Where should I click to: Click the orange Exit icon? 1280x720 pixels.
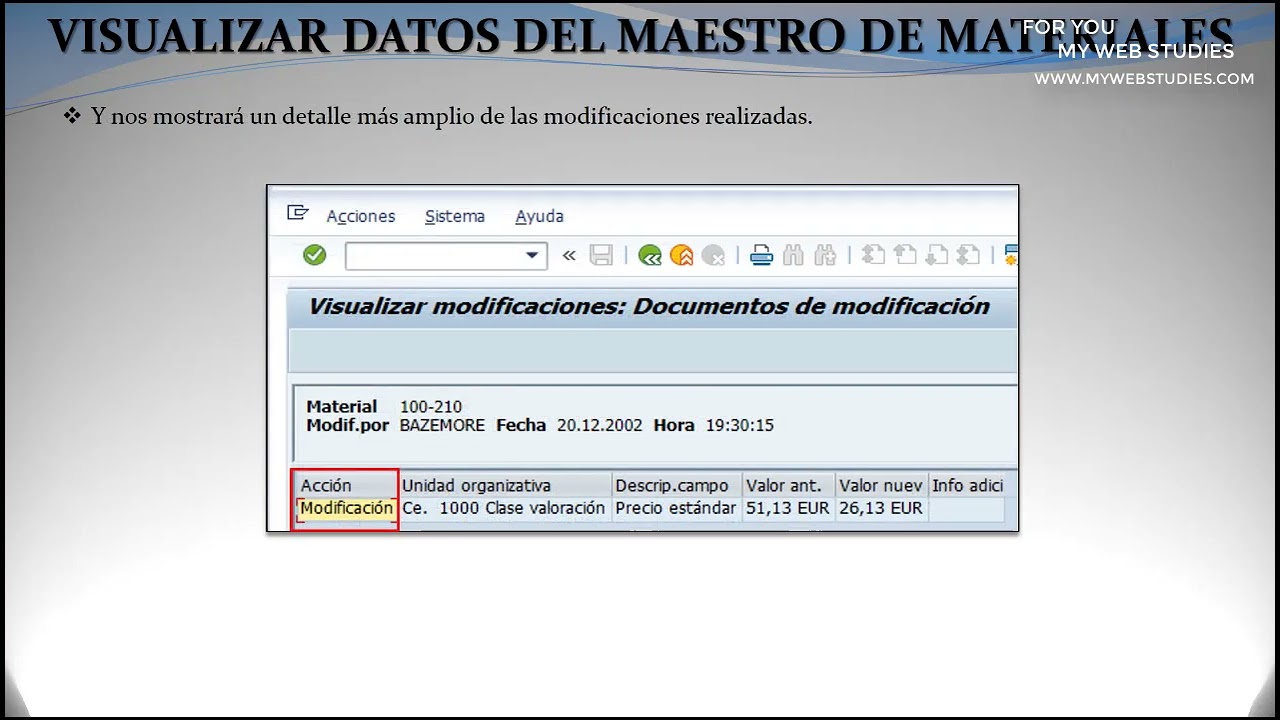point(682,256)
